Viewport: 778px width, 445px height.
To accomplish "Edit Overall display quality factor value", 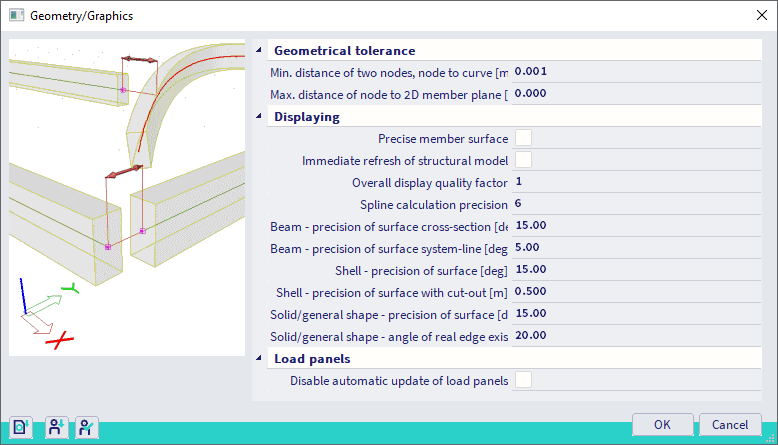I will point(636,182).
